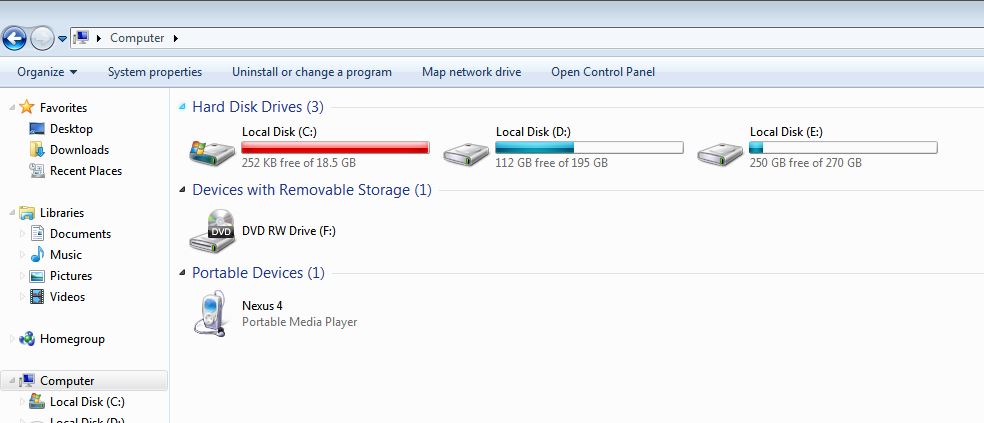Image resolution: width=984 pixels, height=423 pixels.
Task: Collapse the Portable Devices group
Action: (182, 273)
